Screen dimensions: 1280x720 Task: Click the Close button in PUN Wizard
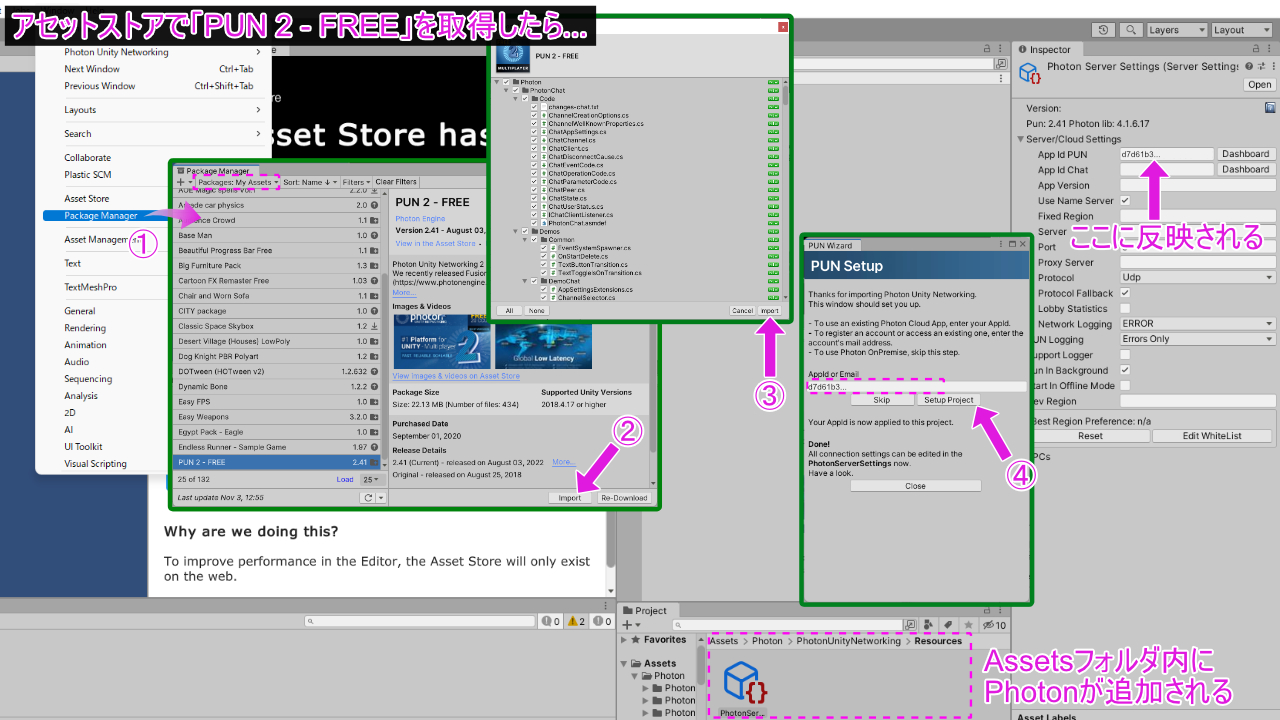click(916, 486)
